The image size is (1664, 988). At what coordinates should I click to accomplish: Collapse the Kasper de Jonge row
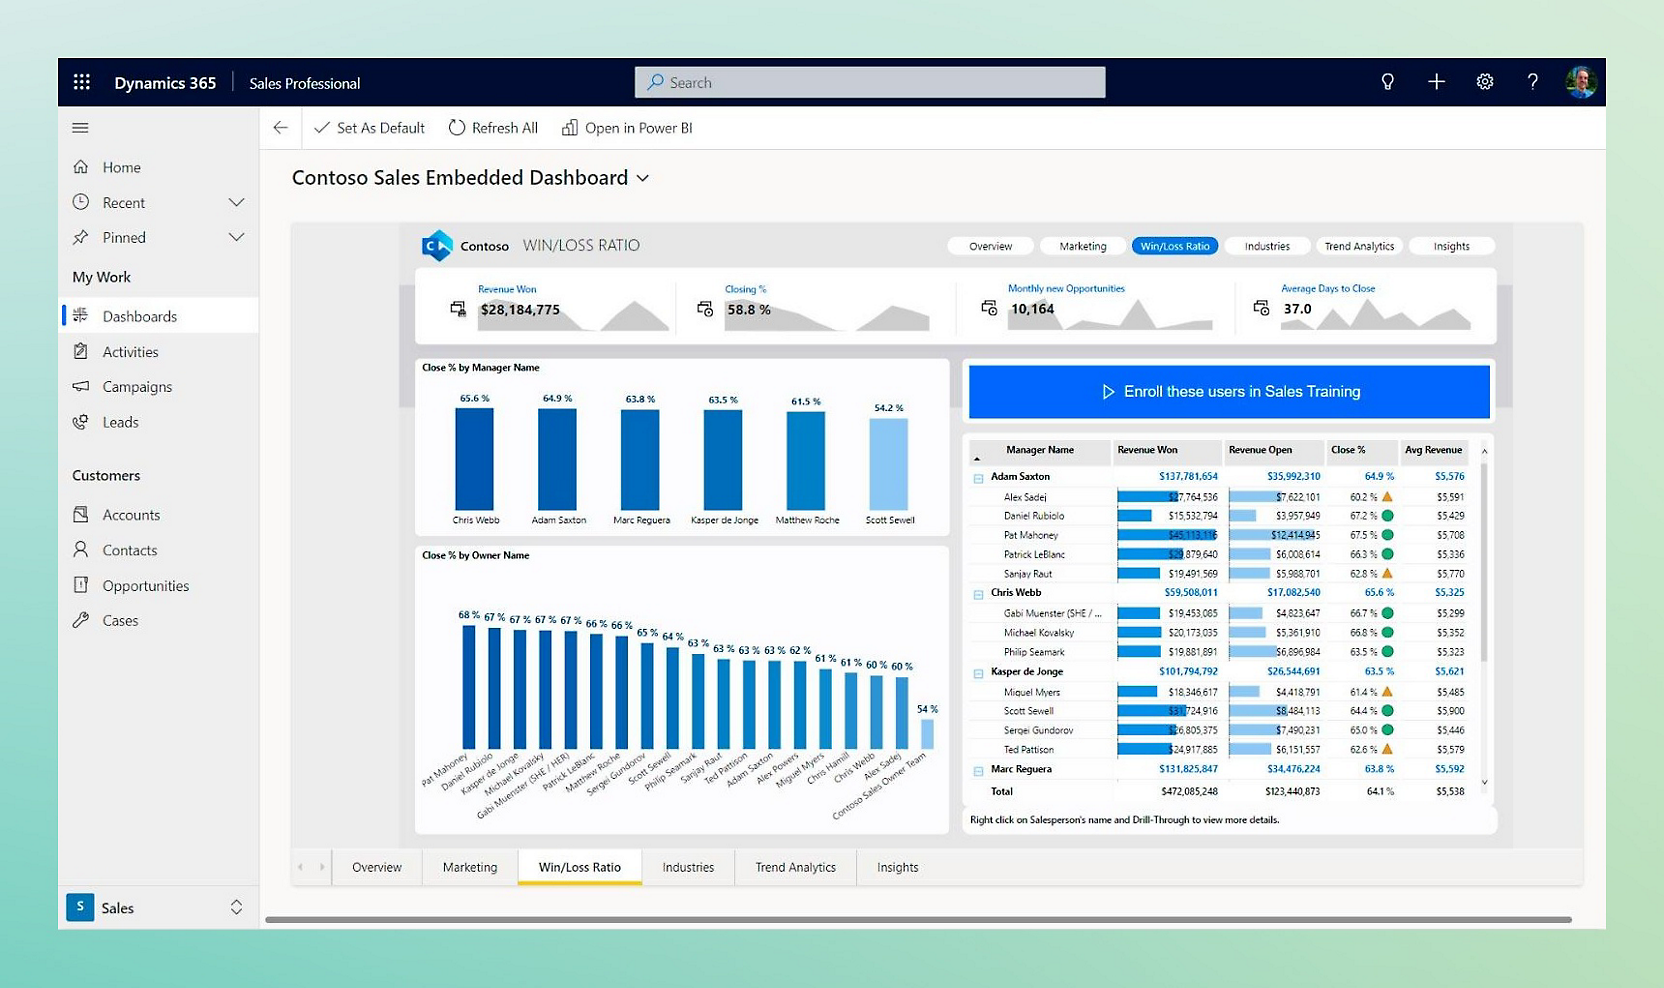978,673
